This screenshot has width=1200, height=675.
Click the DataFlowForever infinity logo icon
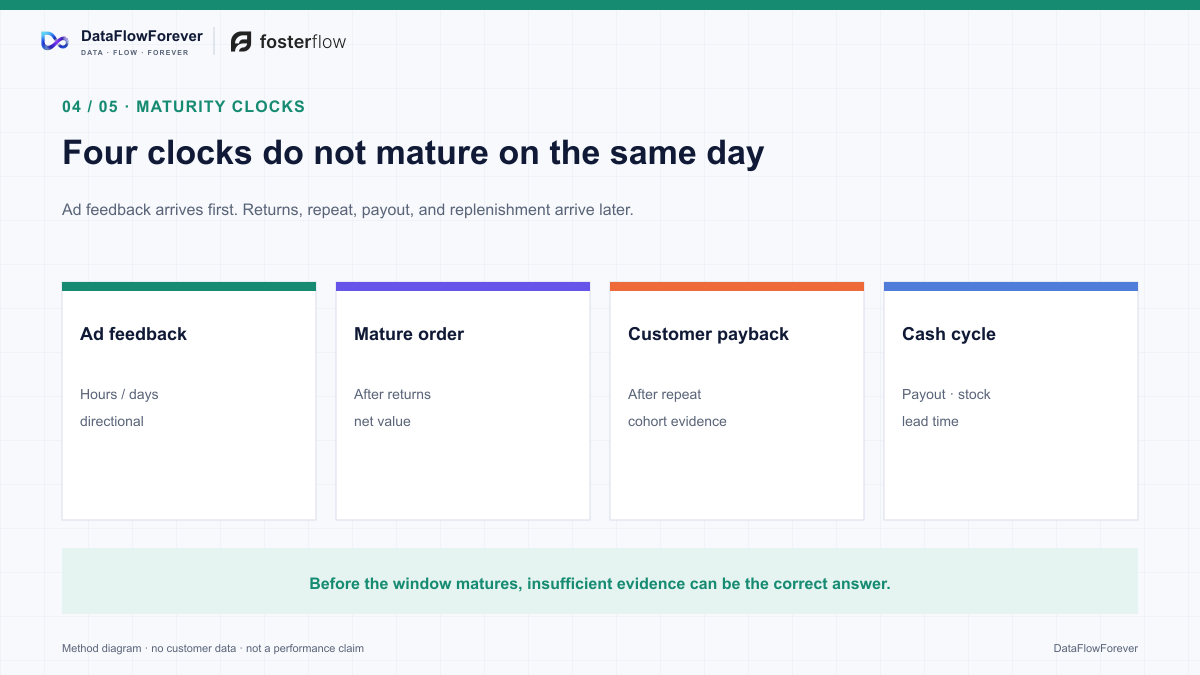[x=54, y=41]
